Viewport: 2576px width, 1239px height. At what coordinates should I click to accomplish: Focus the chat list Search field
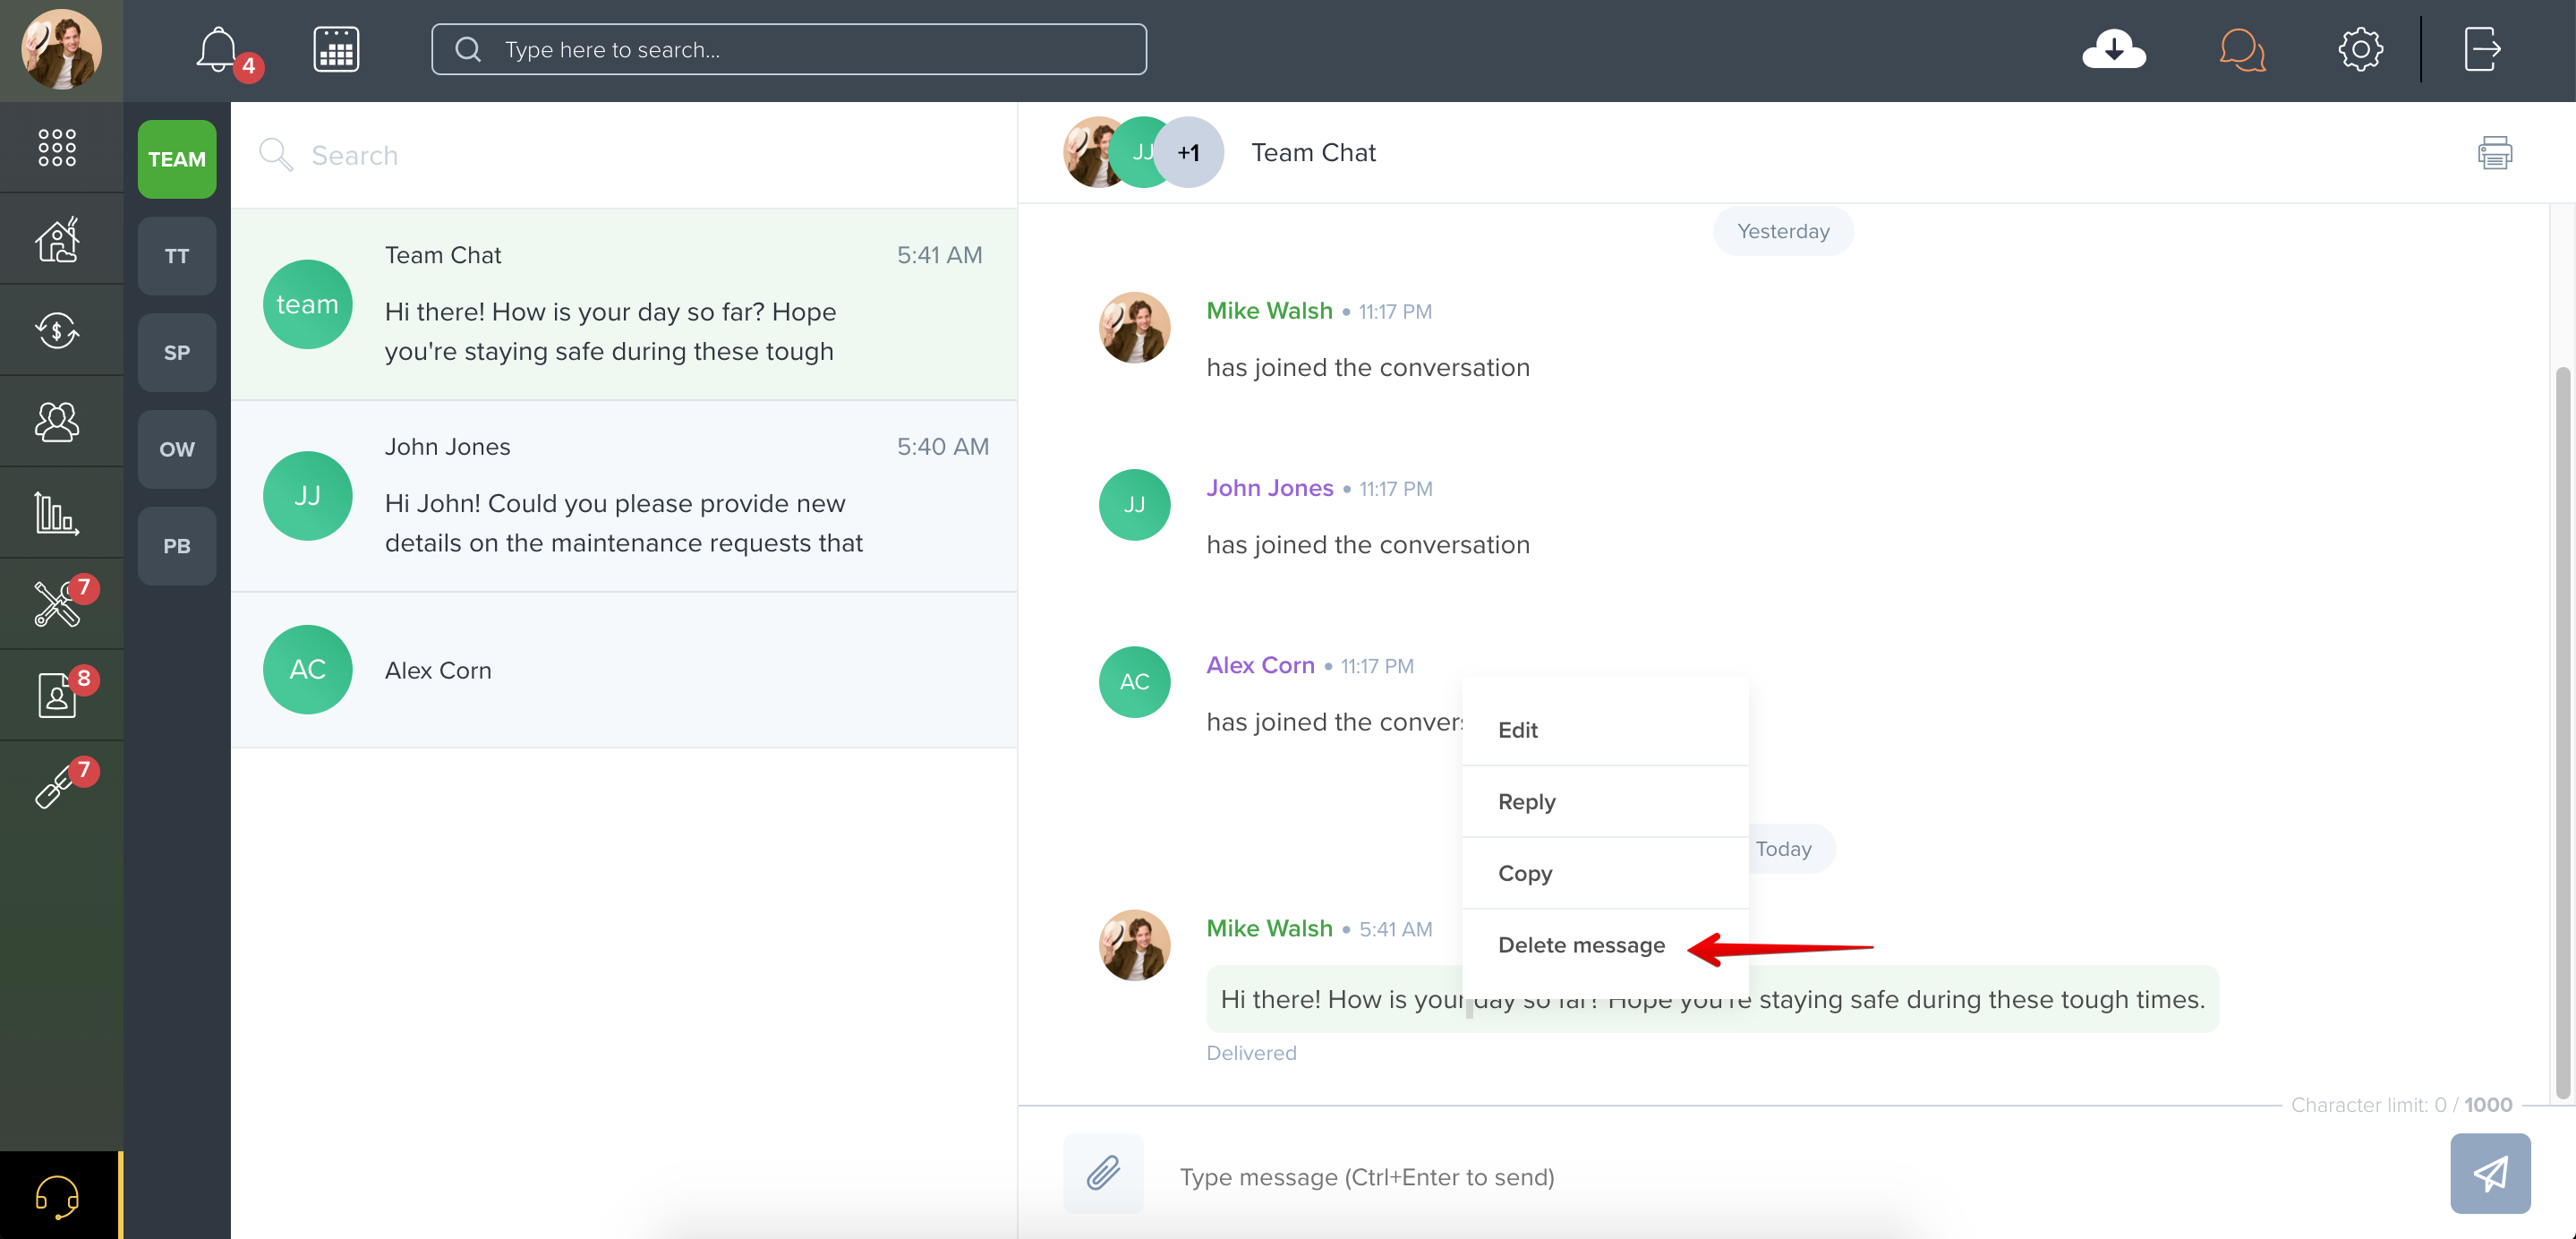624,155
